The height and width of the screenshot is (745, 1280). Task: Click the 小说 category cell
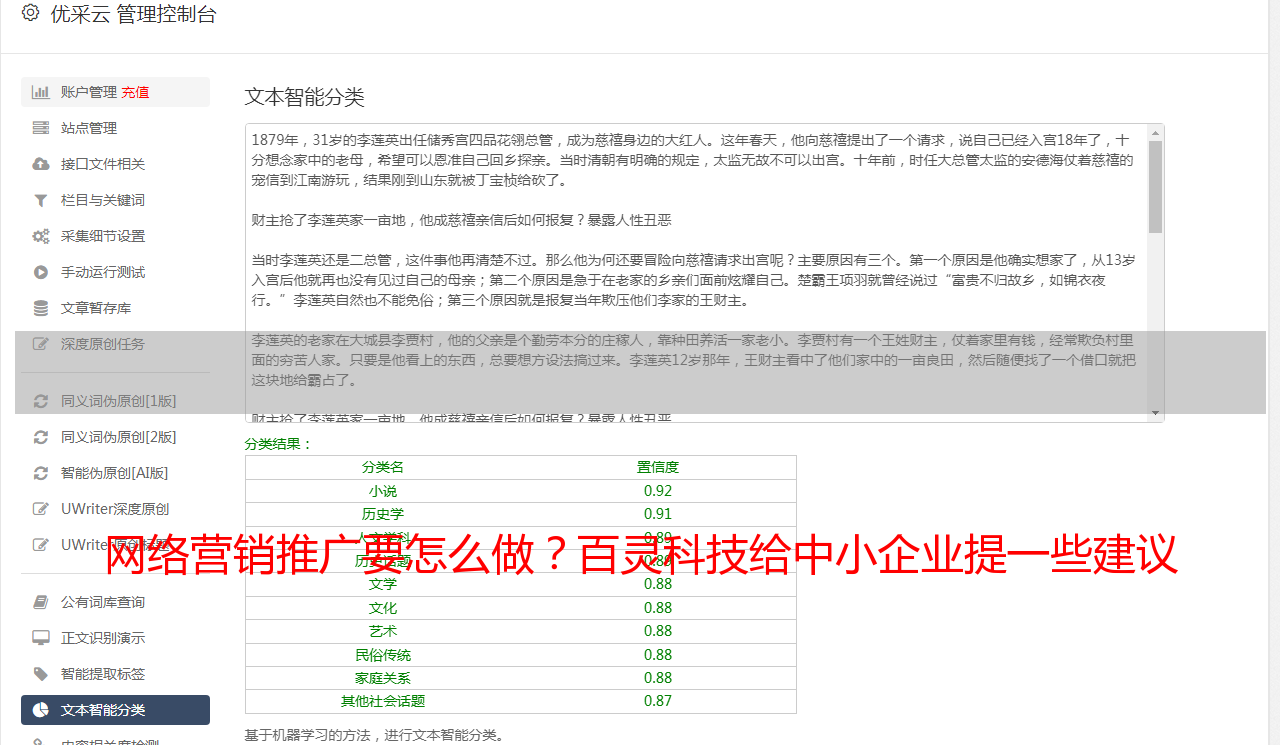[x=383, y=491]
